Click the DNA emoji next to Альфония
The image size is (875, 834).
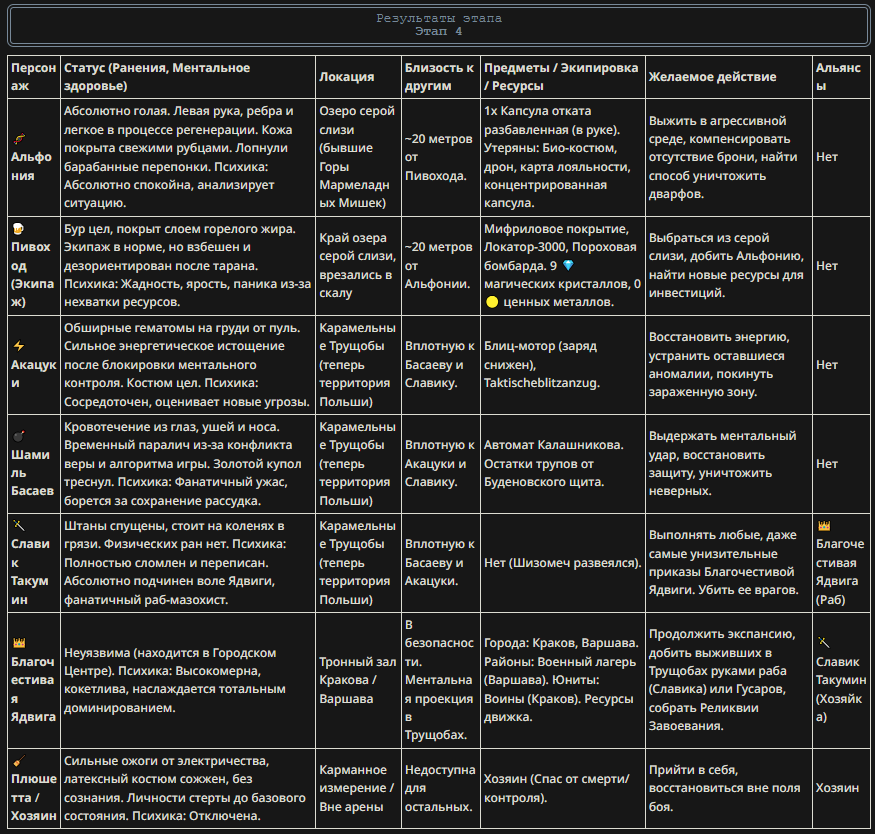[x=19, y=138]
